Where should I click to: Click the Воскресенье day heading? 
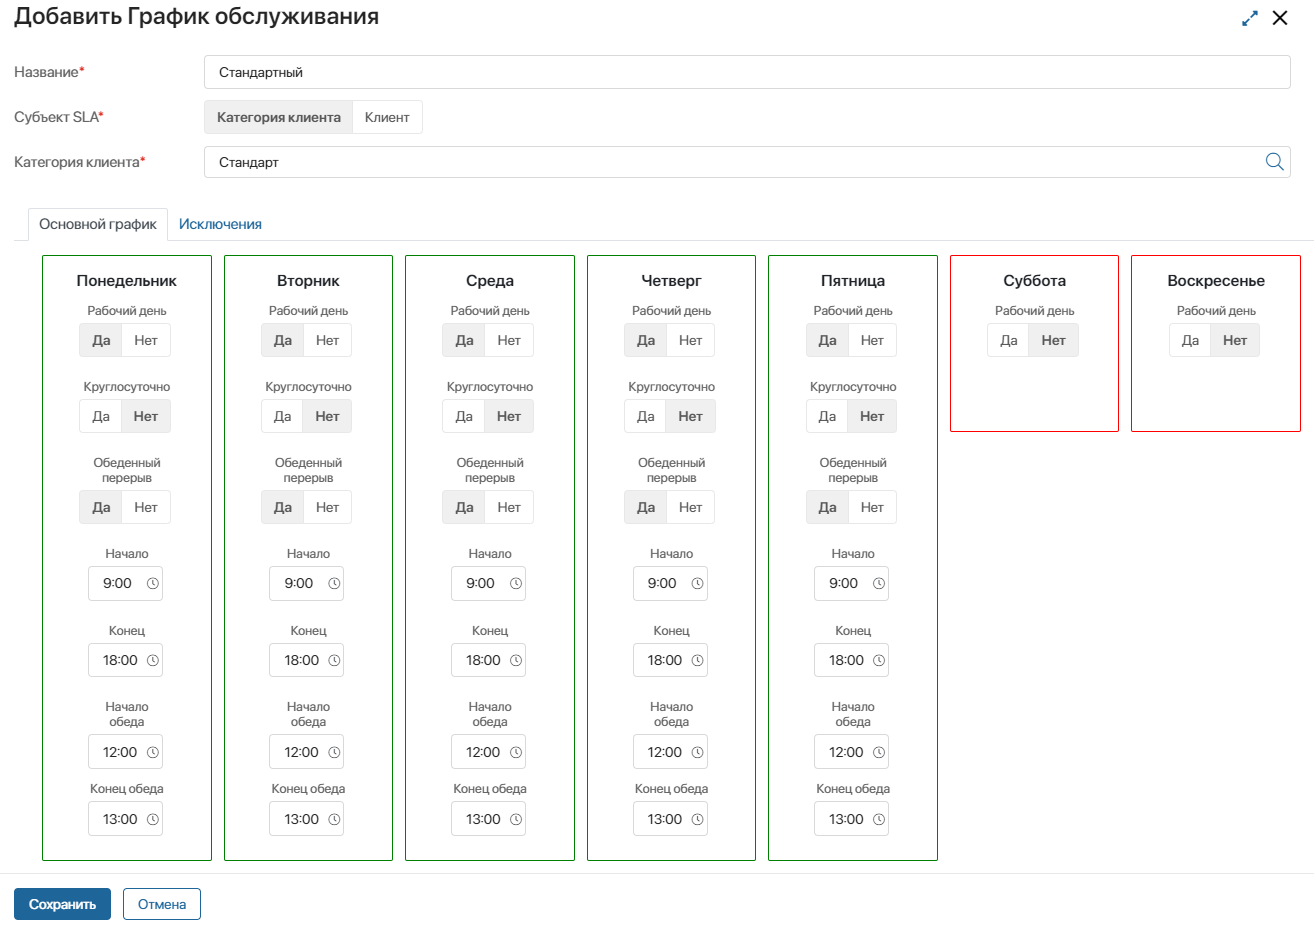coord(1216,281)
